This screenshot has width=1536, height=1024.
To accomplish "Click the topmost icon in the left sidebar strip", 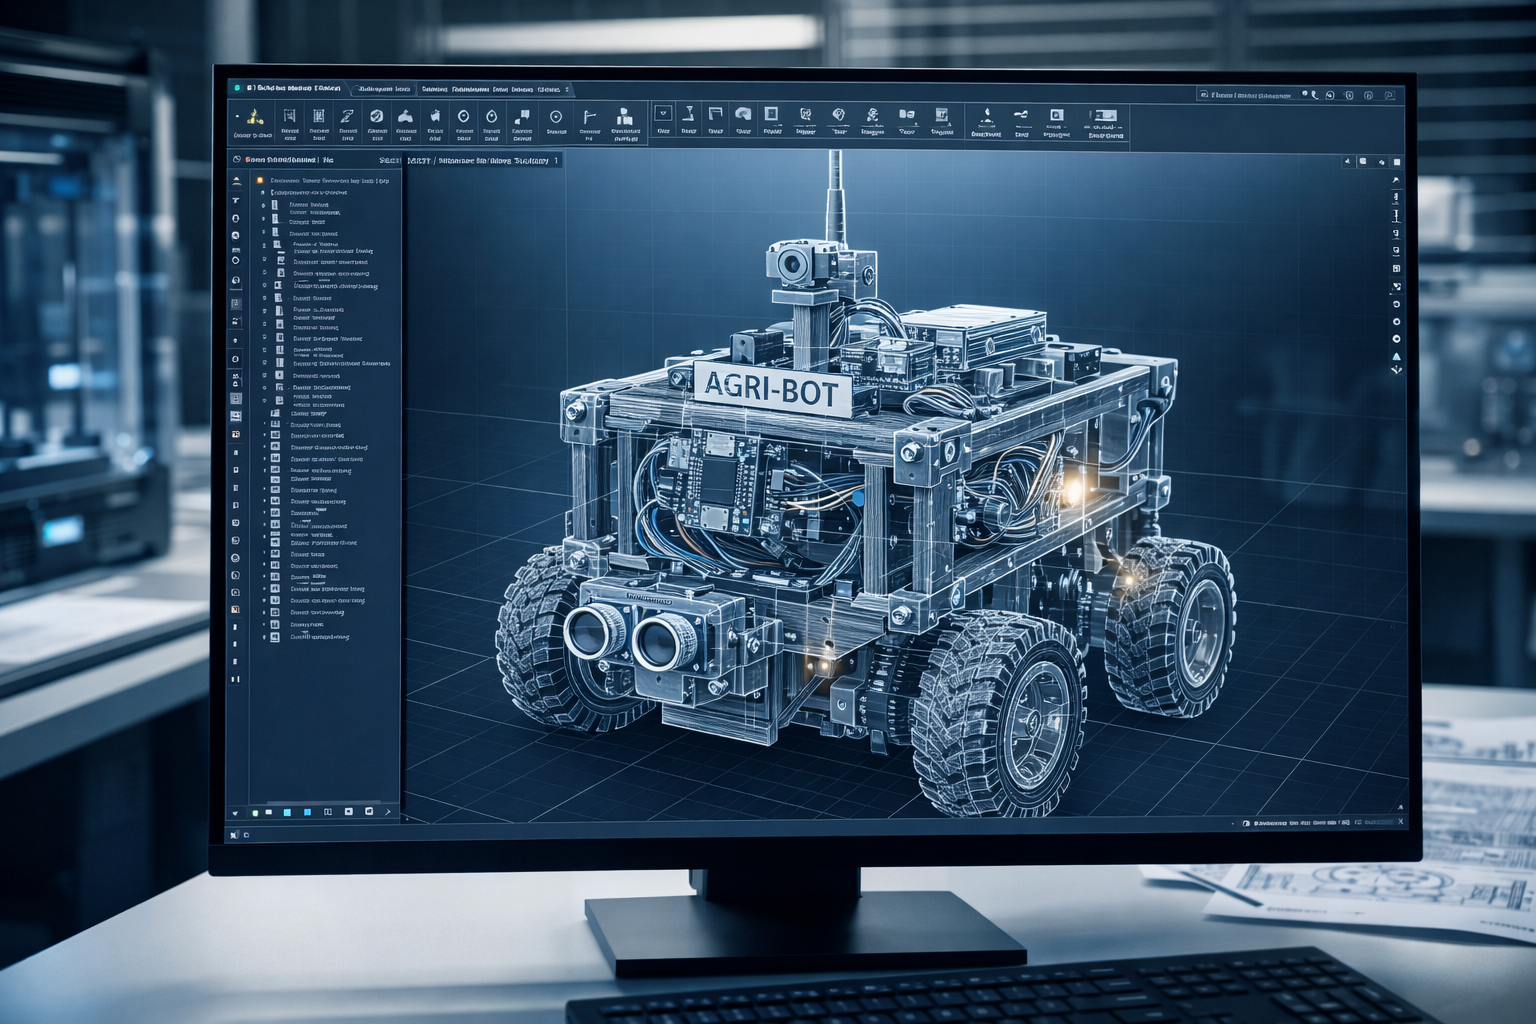I will [237, 181].
